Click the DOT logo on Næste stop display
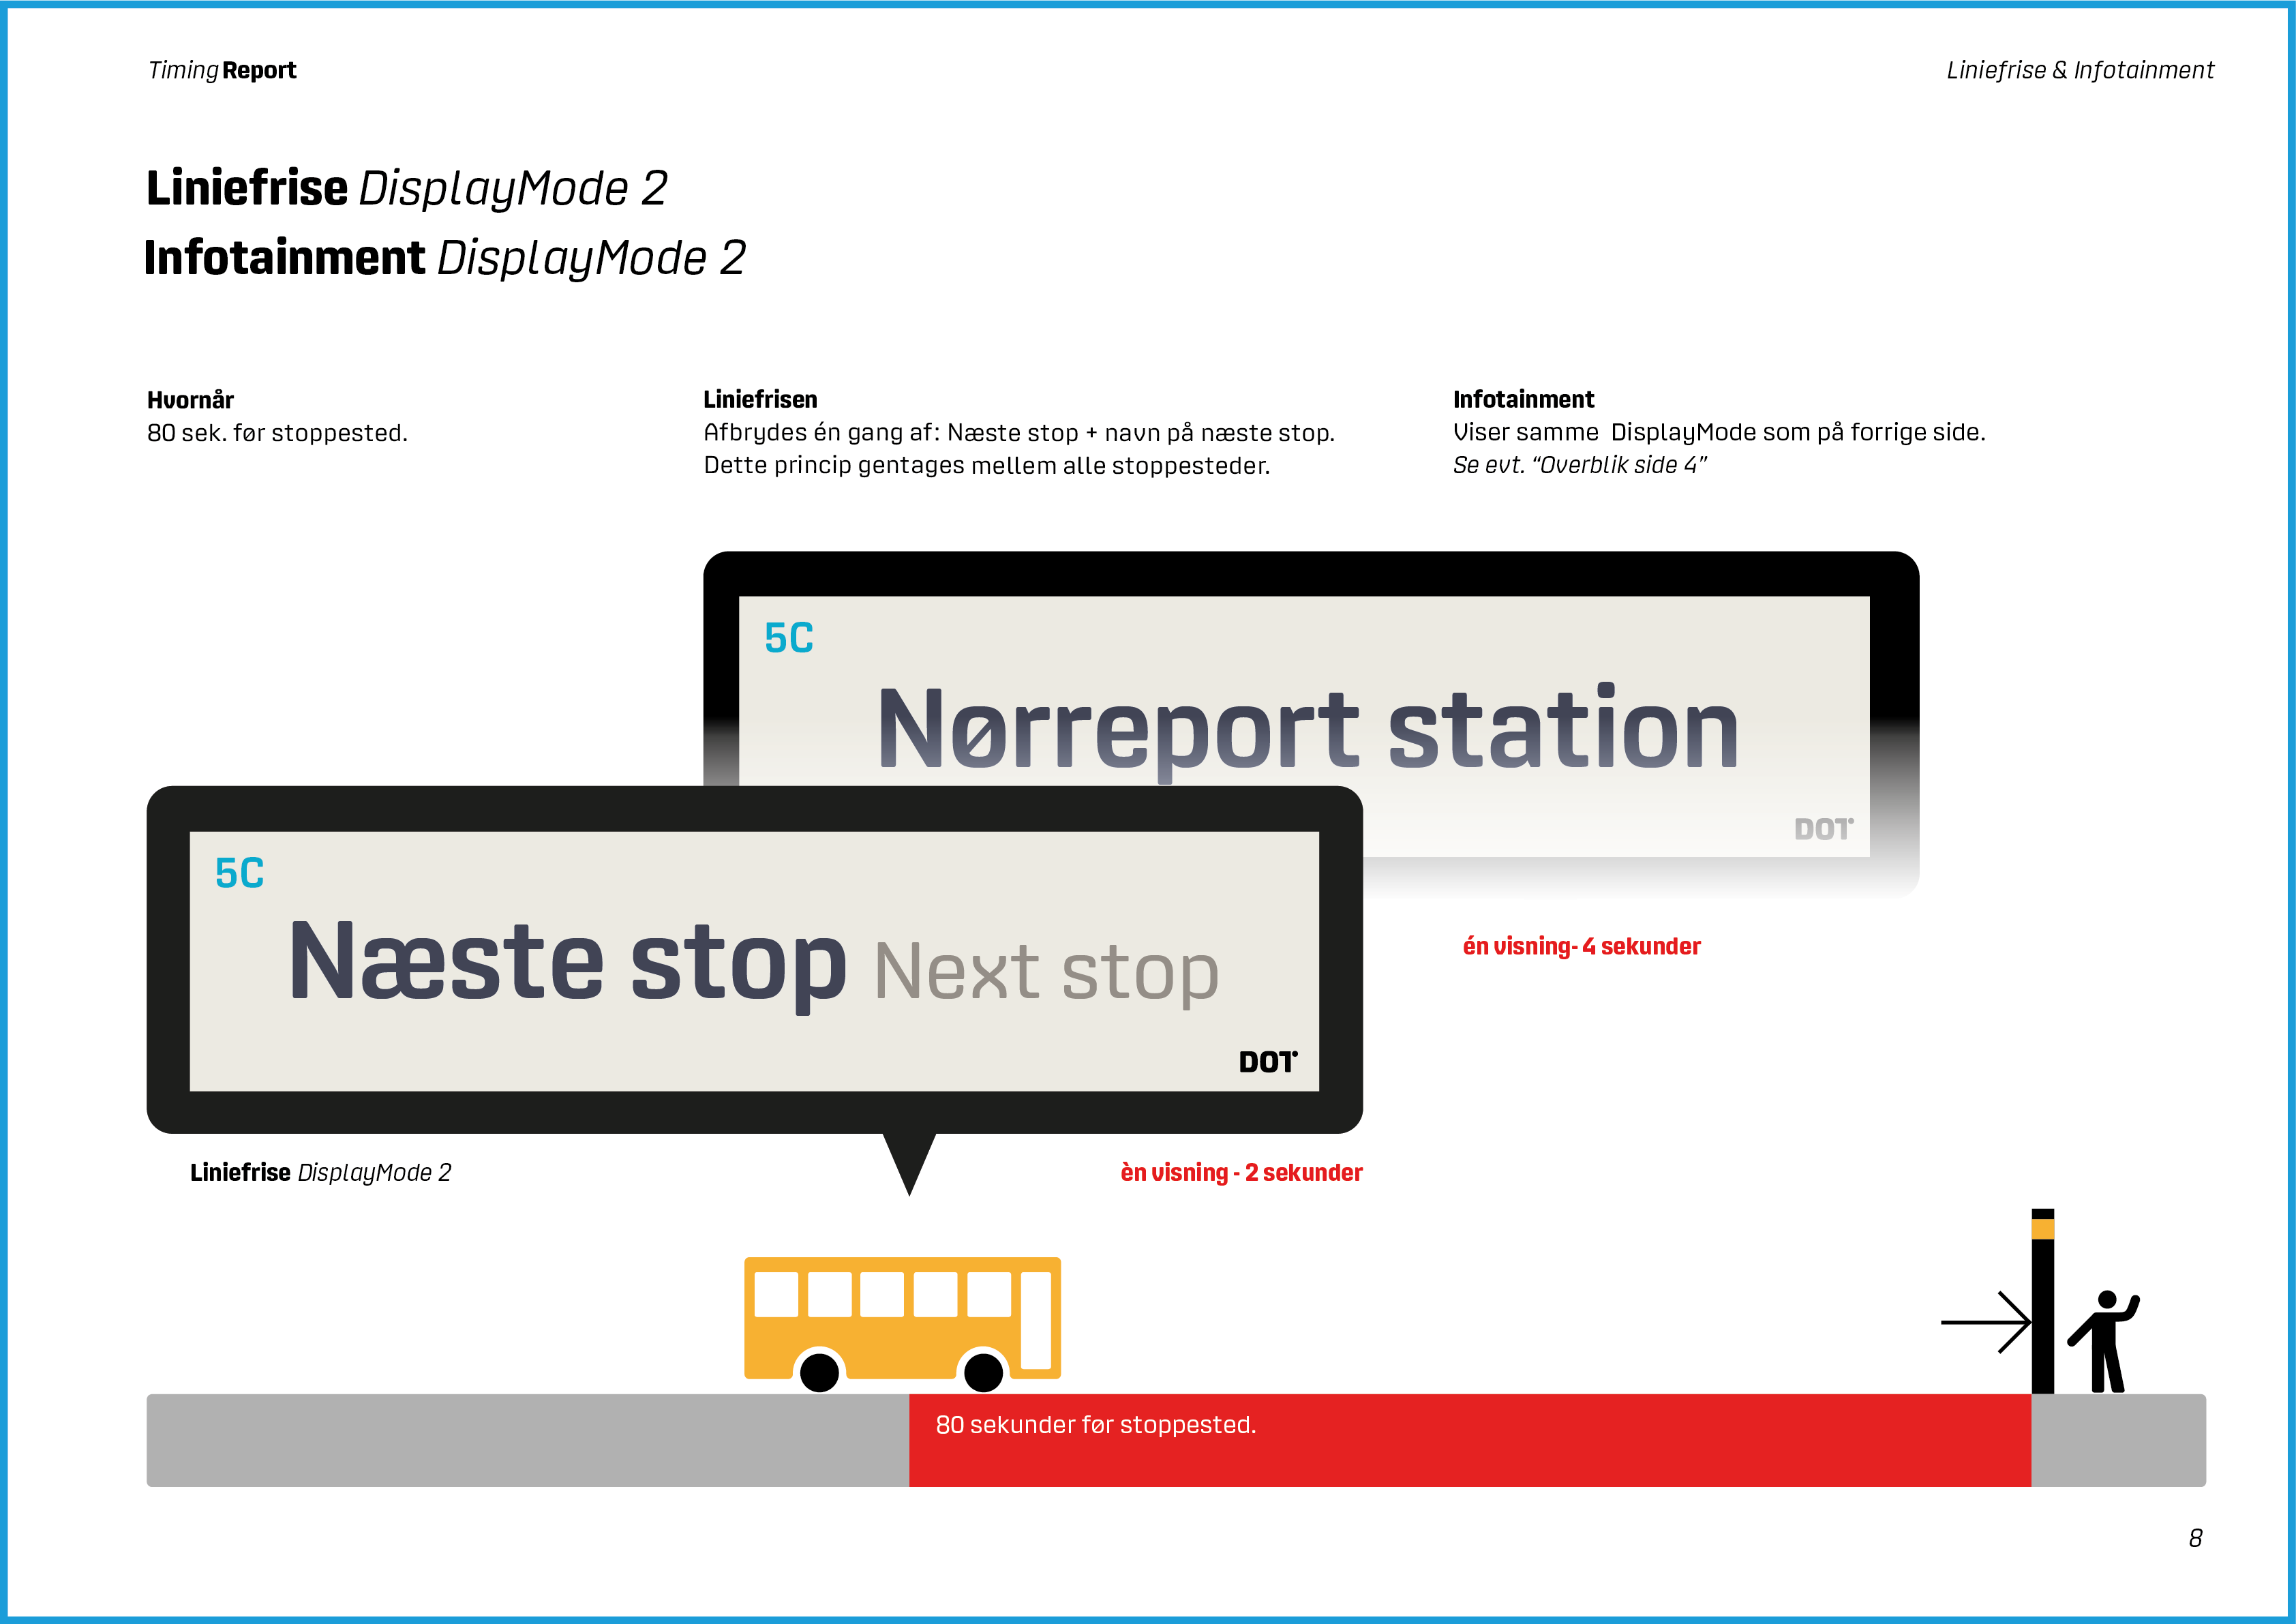This screenshot has height=1624, width=2296. (1268, 1061)
